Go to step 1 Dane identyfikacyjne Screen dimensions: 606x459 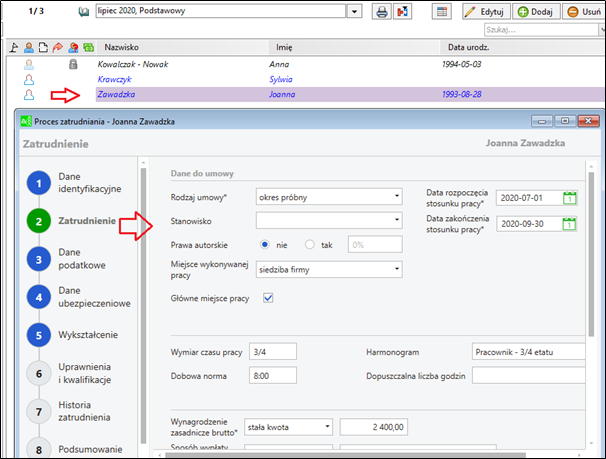pyautogui.click(x=39, y=183)
